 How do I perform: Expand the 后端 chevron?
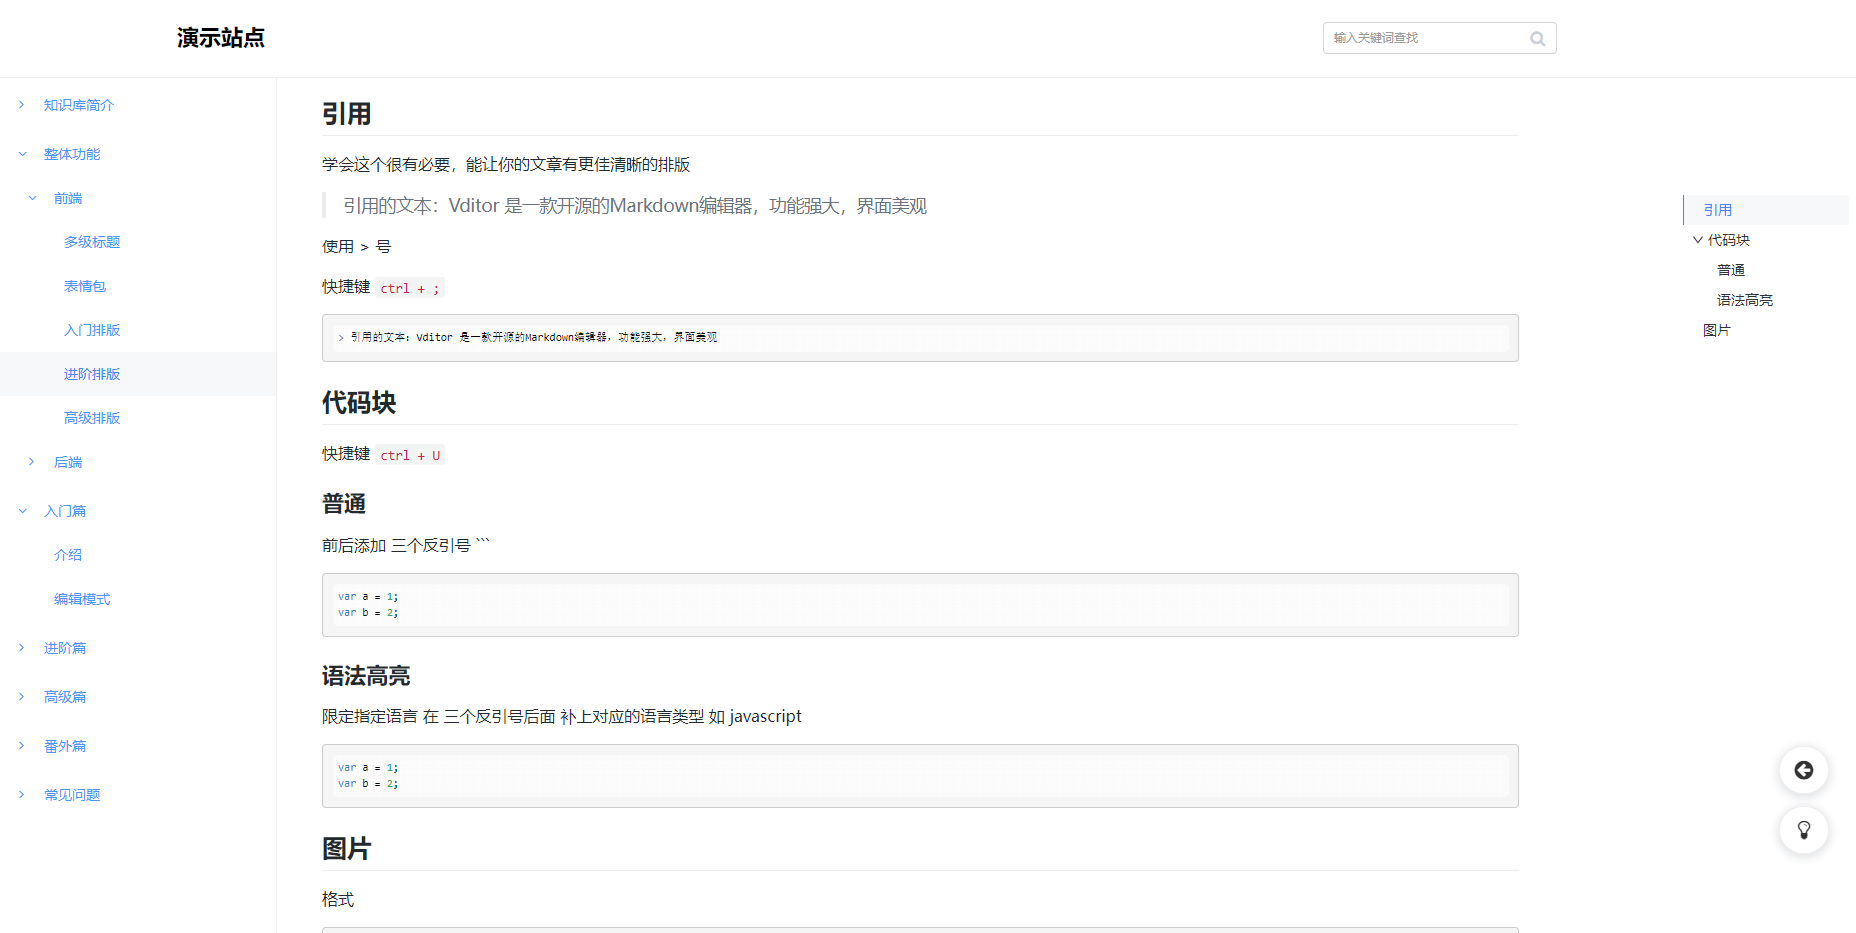coord(32,462)
